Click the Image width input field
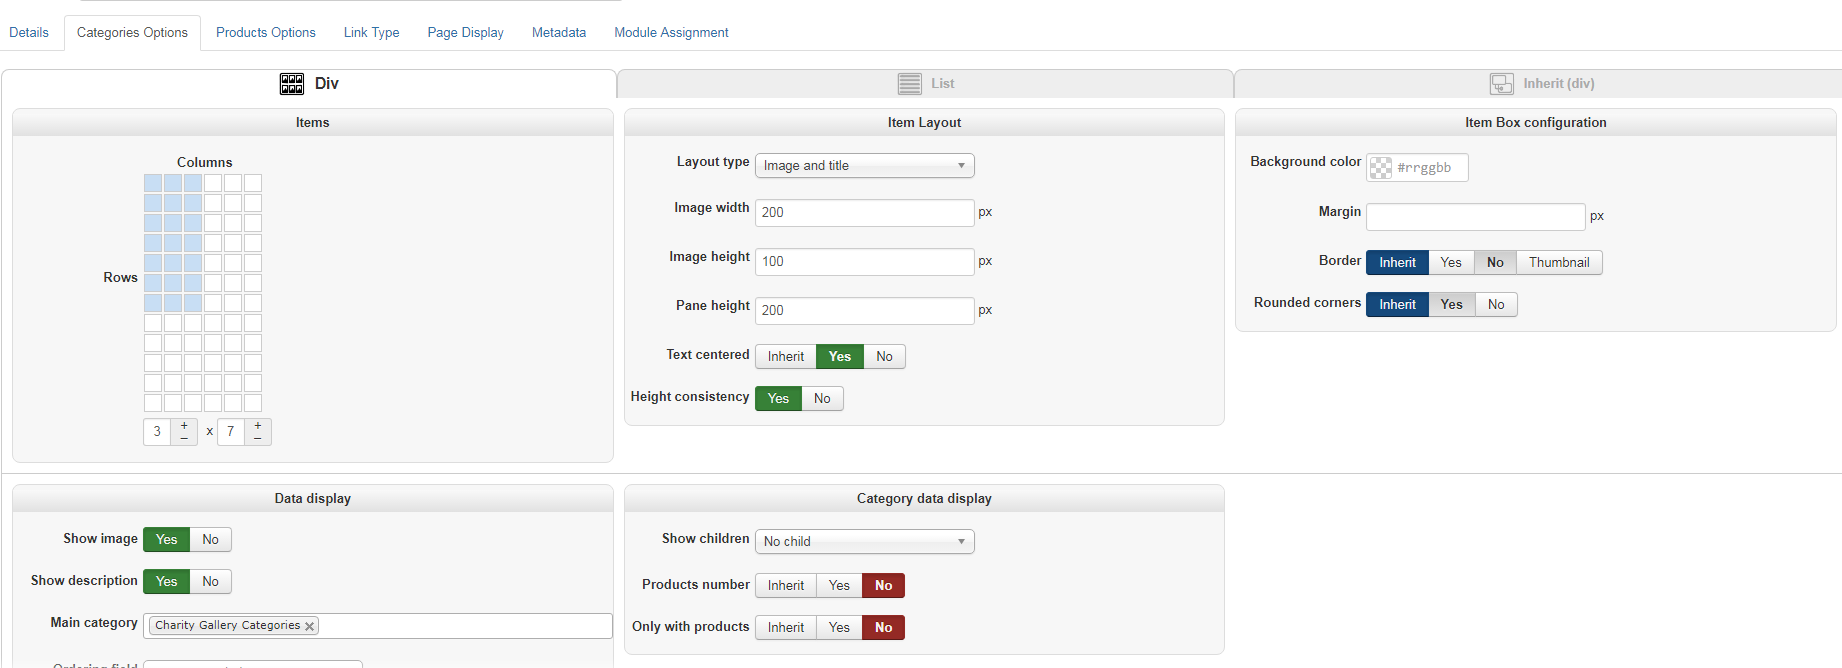1842x668 pixels. 864,213
